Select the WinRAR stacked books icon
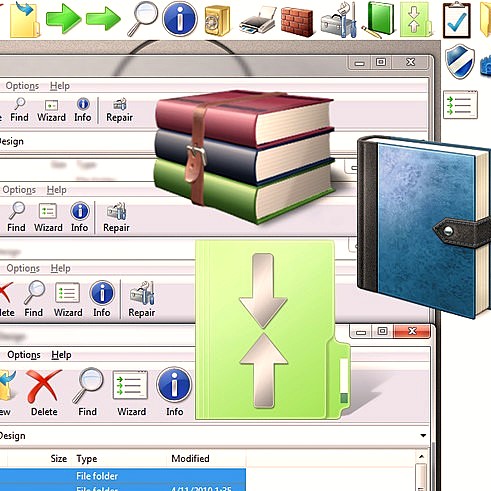 click(244, 156)
